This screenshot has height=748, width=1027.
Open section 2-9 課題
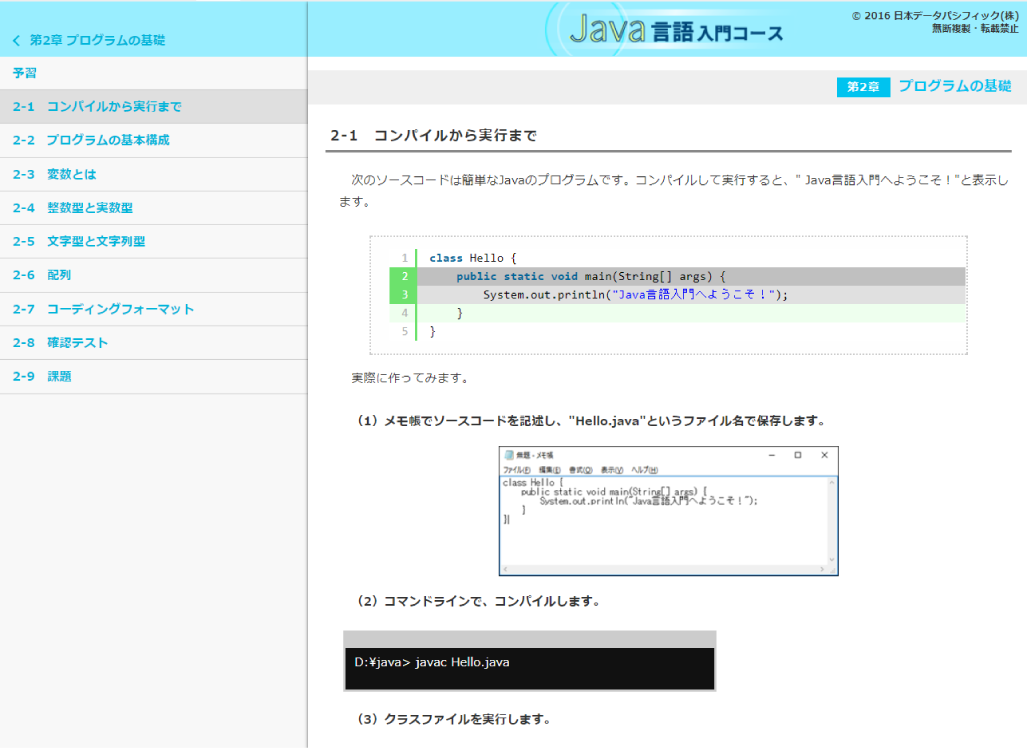153,377
